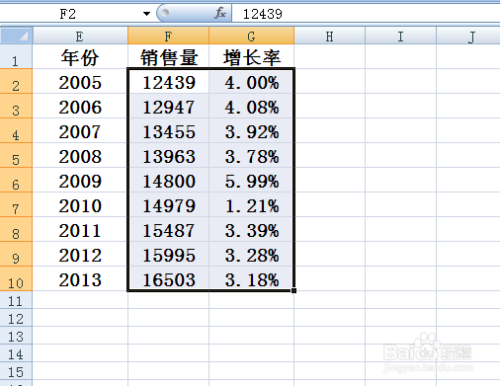
Task: Select row 3 header
Action: pyautogui.click(x=16, y=106)
